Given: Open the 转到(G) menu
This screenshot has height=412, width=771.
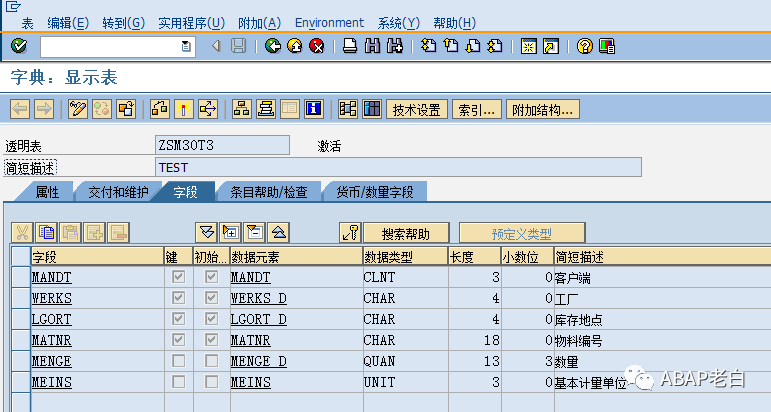Looking at the screenshot, I should point(123,23).
